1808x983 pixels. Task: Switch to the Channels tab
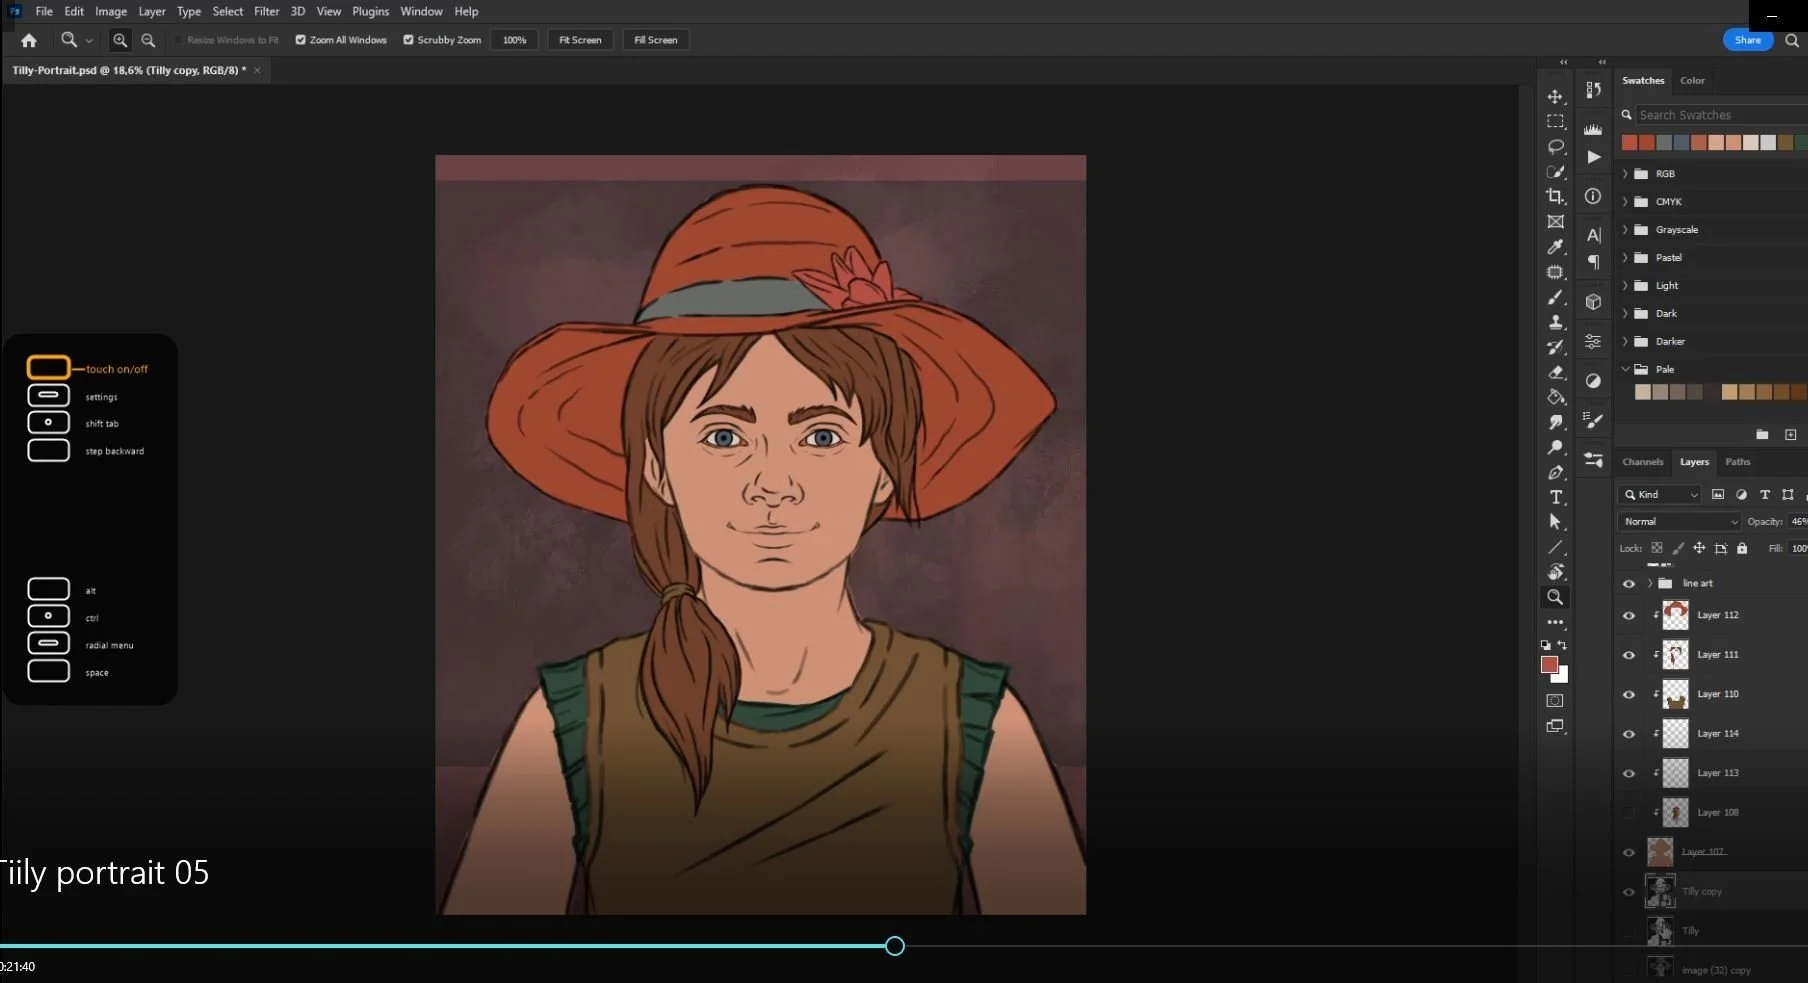click(x=1642, y=462)
